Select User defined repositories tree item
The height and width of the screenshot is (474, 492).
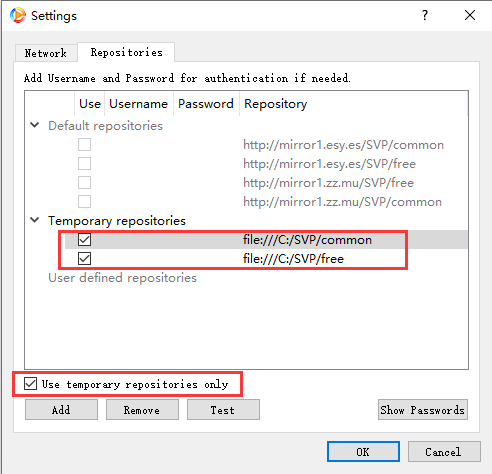(x=122, y=278)
